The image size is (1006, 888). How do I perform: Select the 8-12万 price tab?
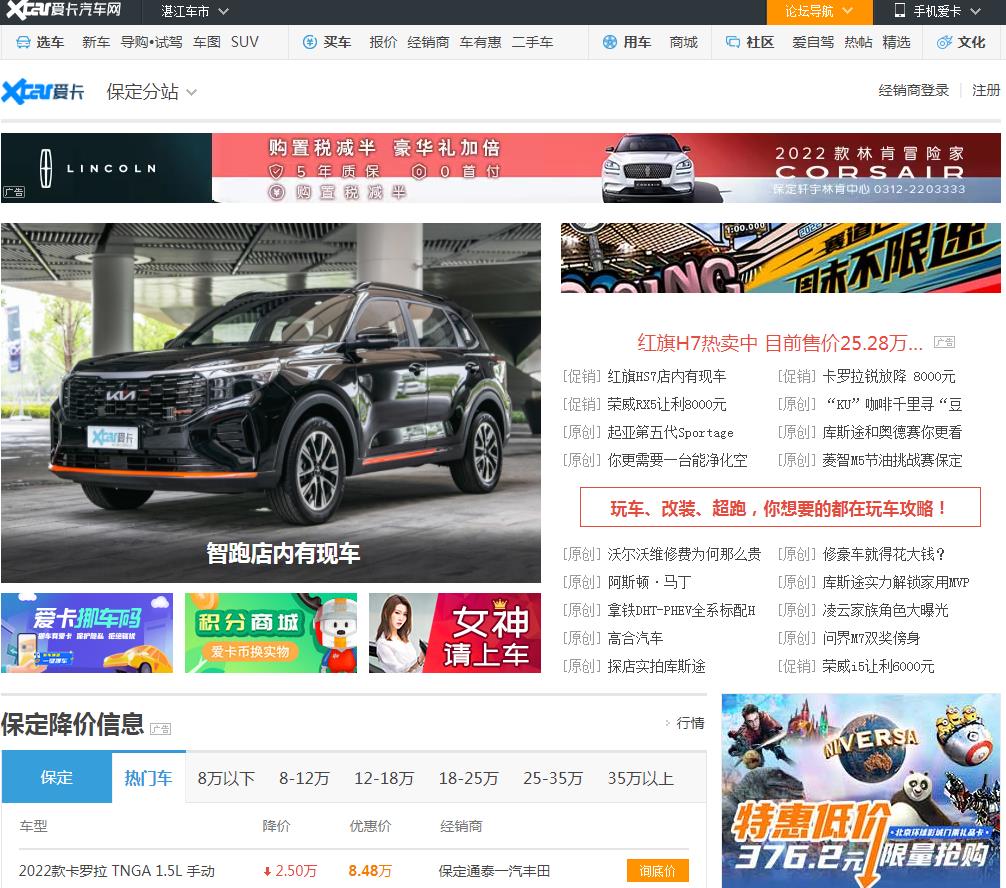point(304,778)
